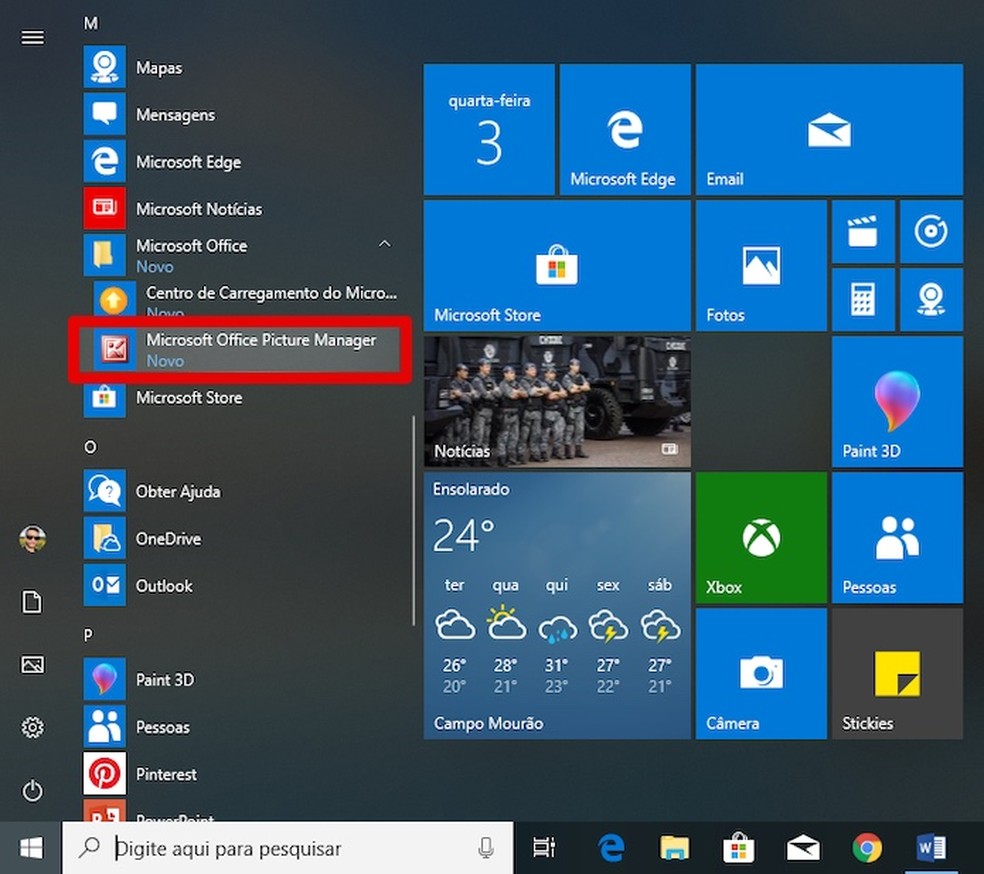The height and width of the screenshot is (874, 984).
Task: Open the Email tile
Action: 829,127
